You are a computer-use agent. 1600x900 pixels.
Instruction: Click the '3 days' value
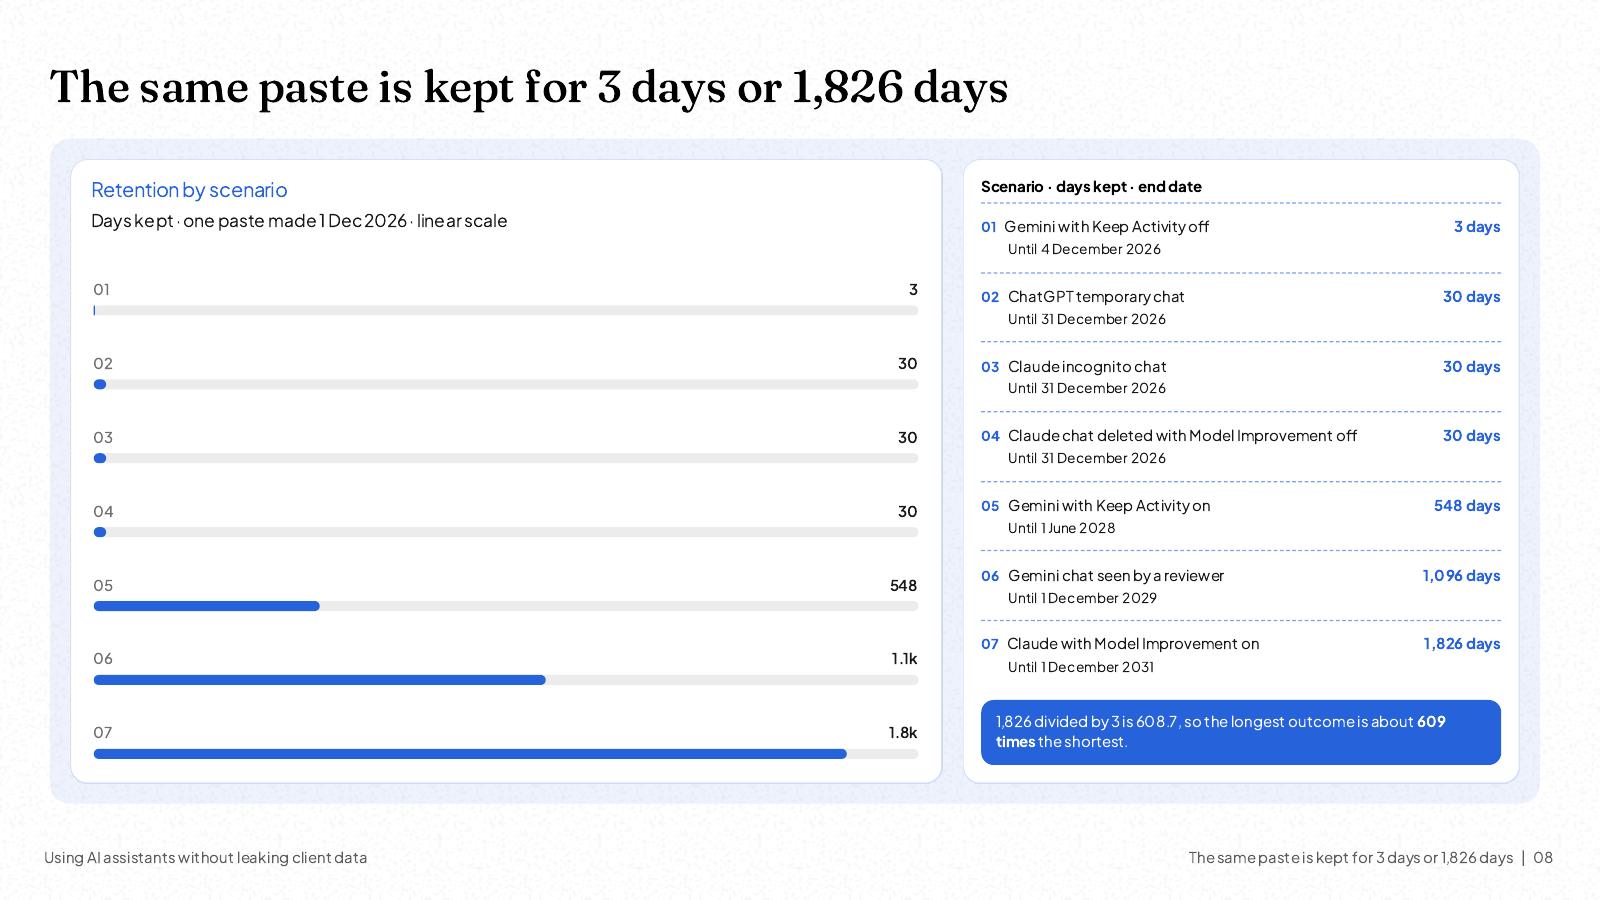(1477, 227)
